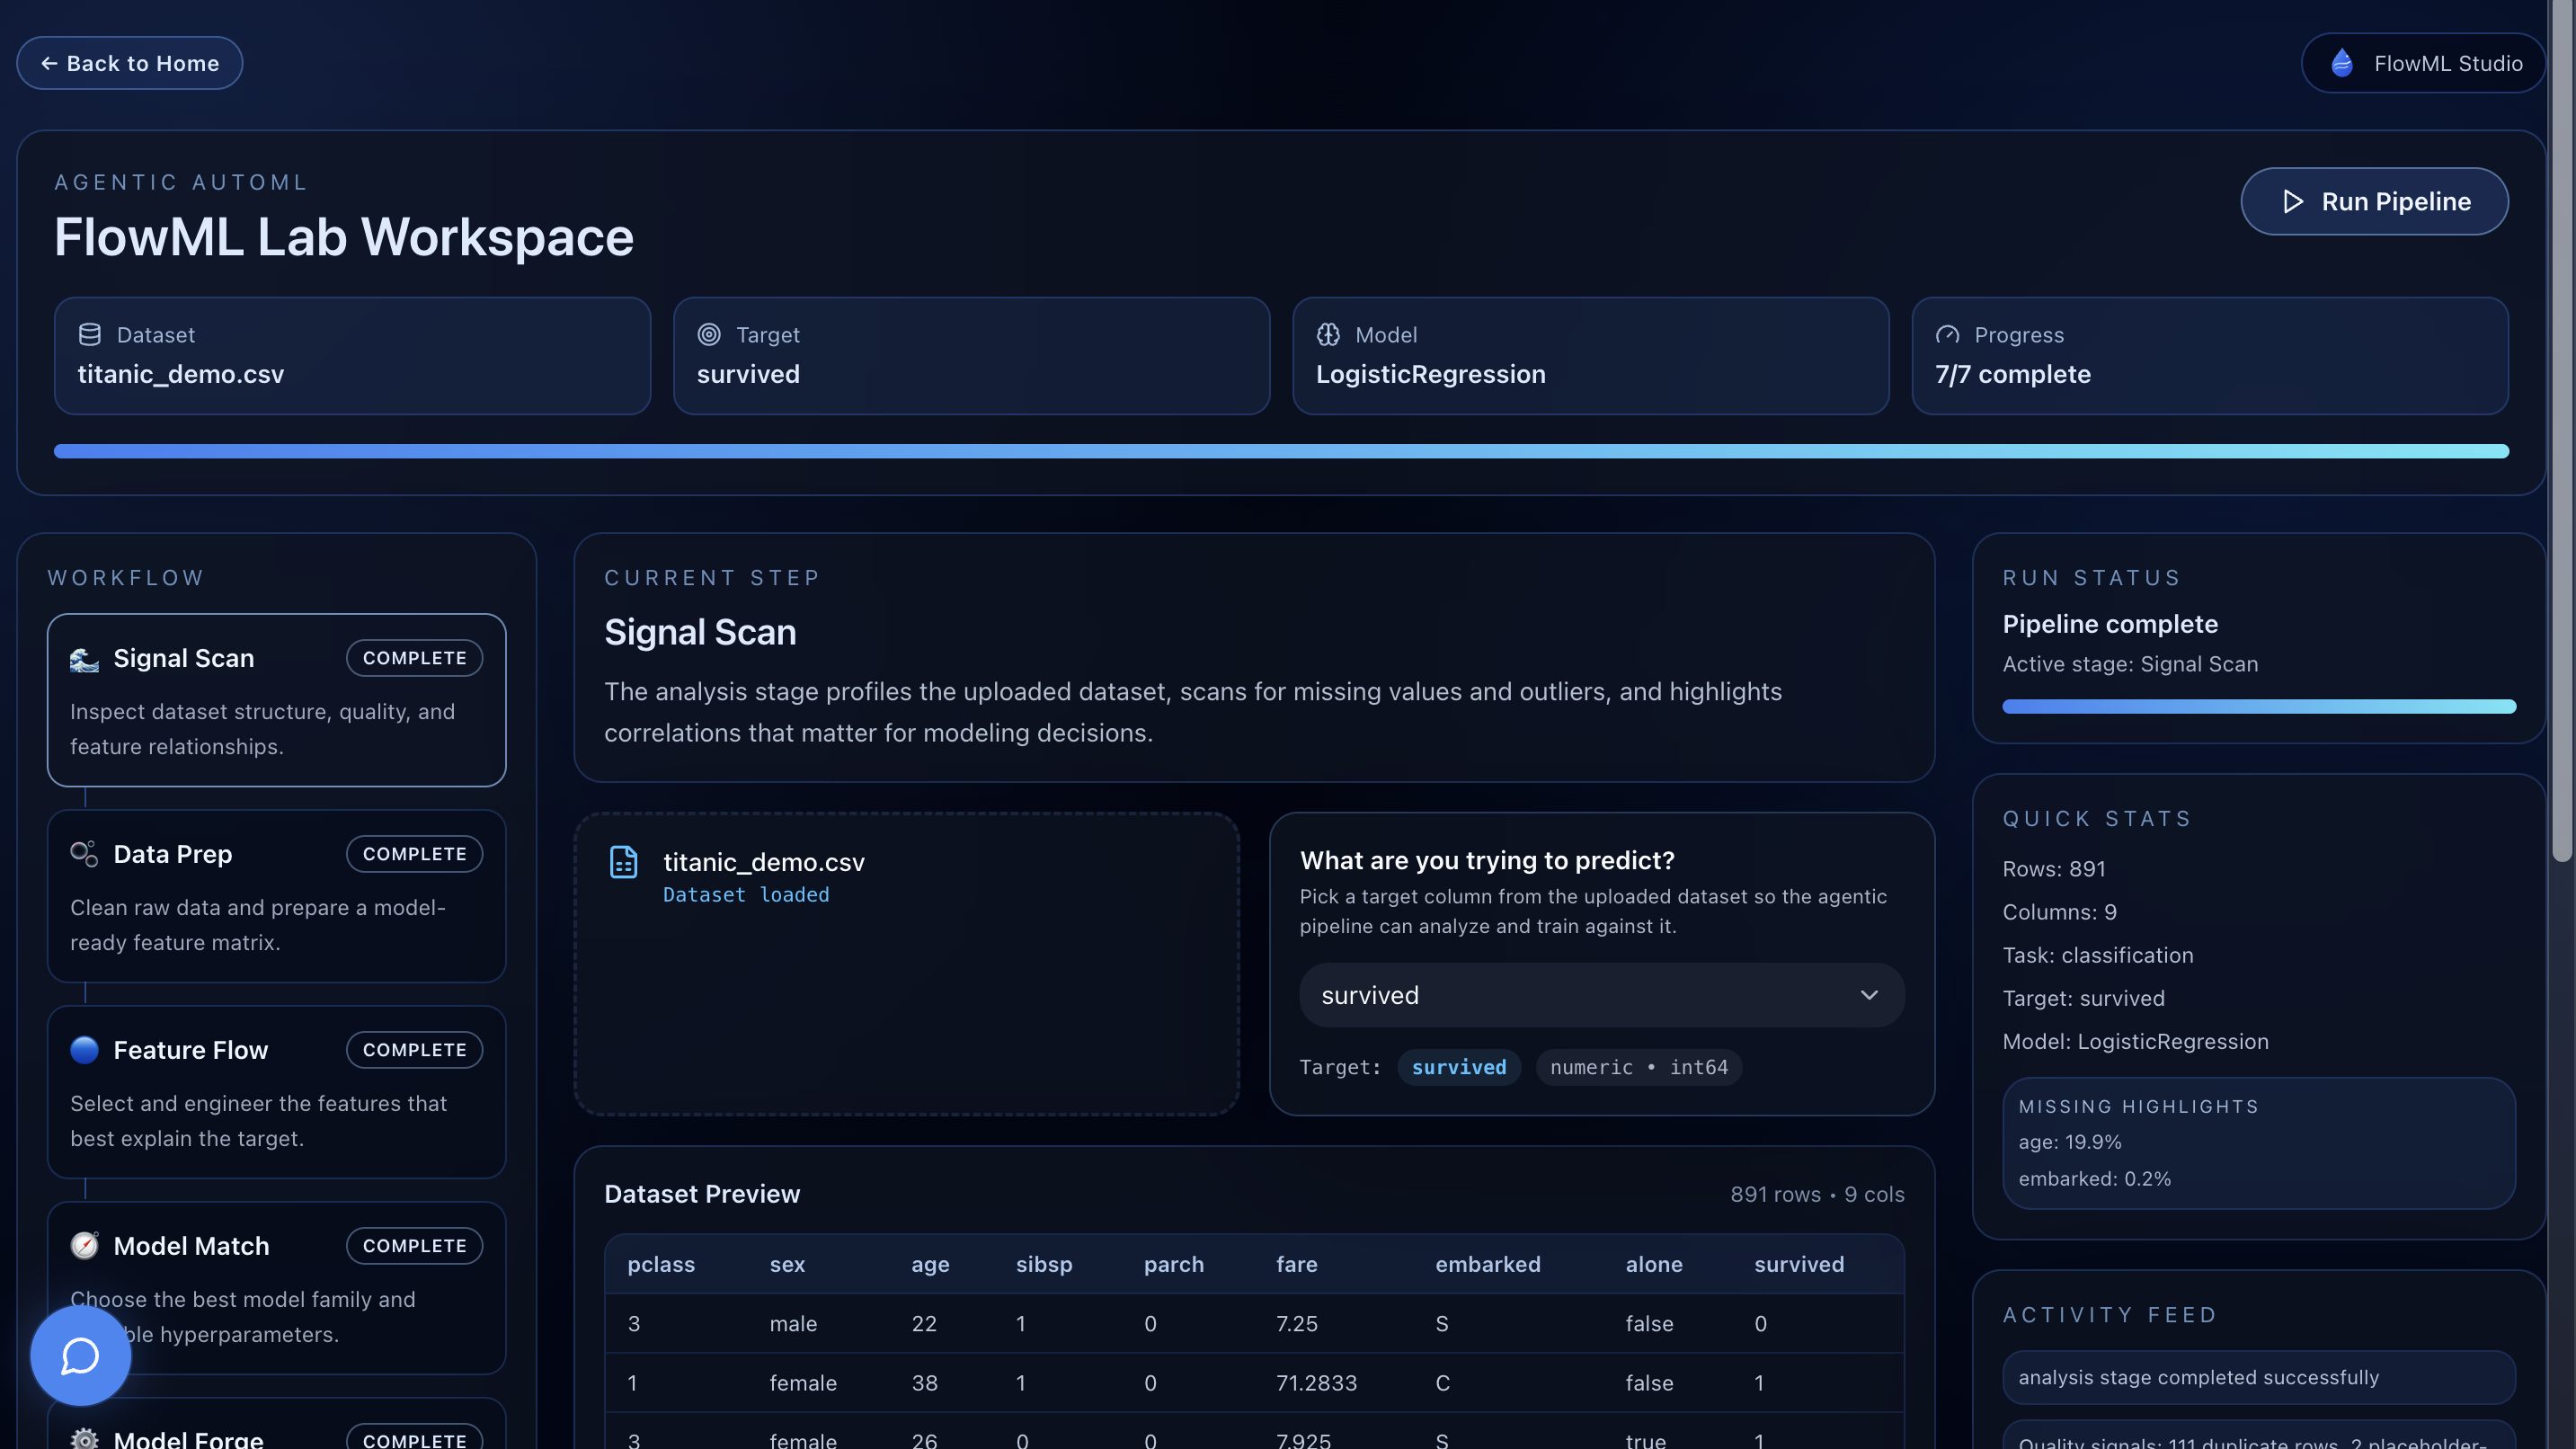Click the Data Prep gears icon

click(x=84, y=854)
